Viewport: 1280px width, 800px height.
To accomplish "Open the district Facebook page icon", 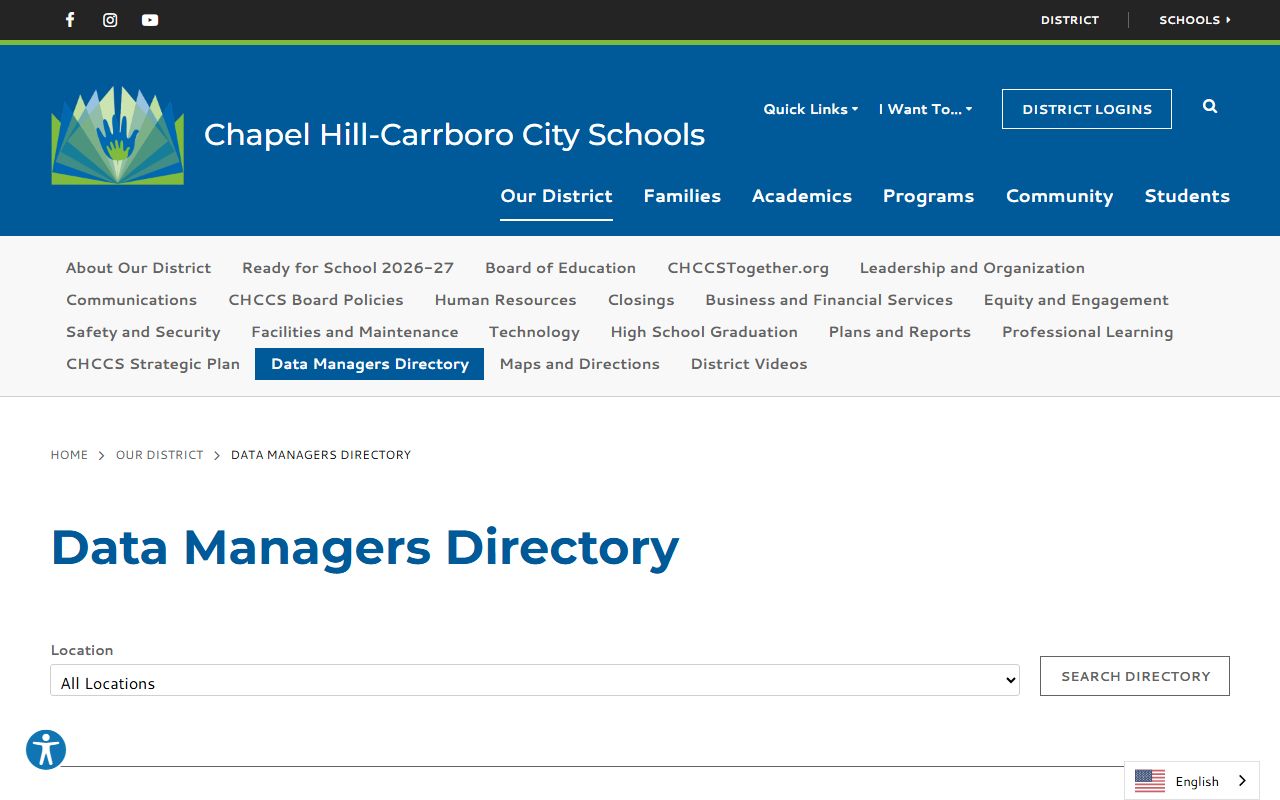I will pos(70,20).
